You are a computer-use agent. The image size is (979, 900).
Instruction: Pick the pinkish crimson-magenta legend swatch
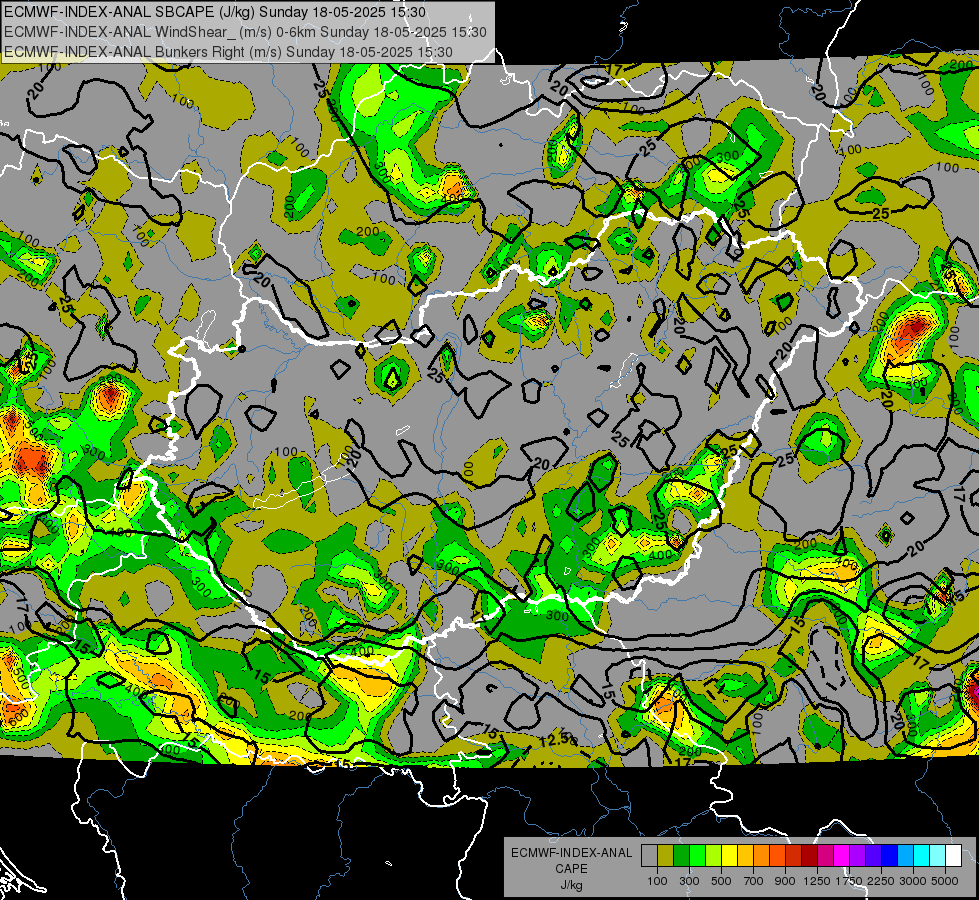[825, 856]
